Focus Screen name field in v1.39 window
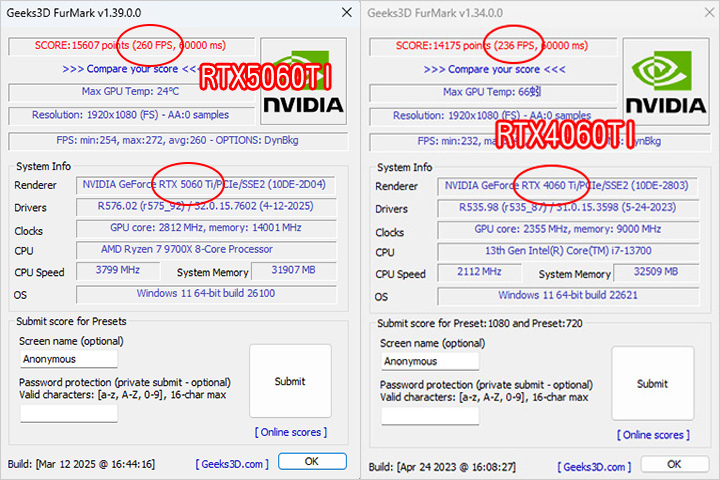Screen dimensions: 720x480 [x=69, y=359]
